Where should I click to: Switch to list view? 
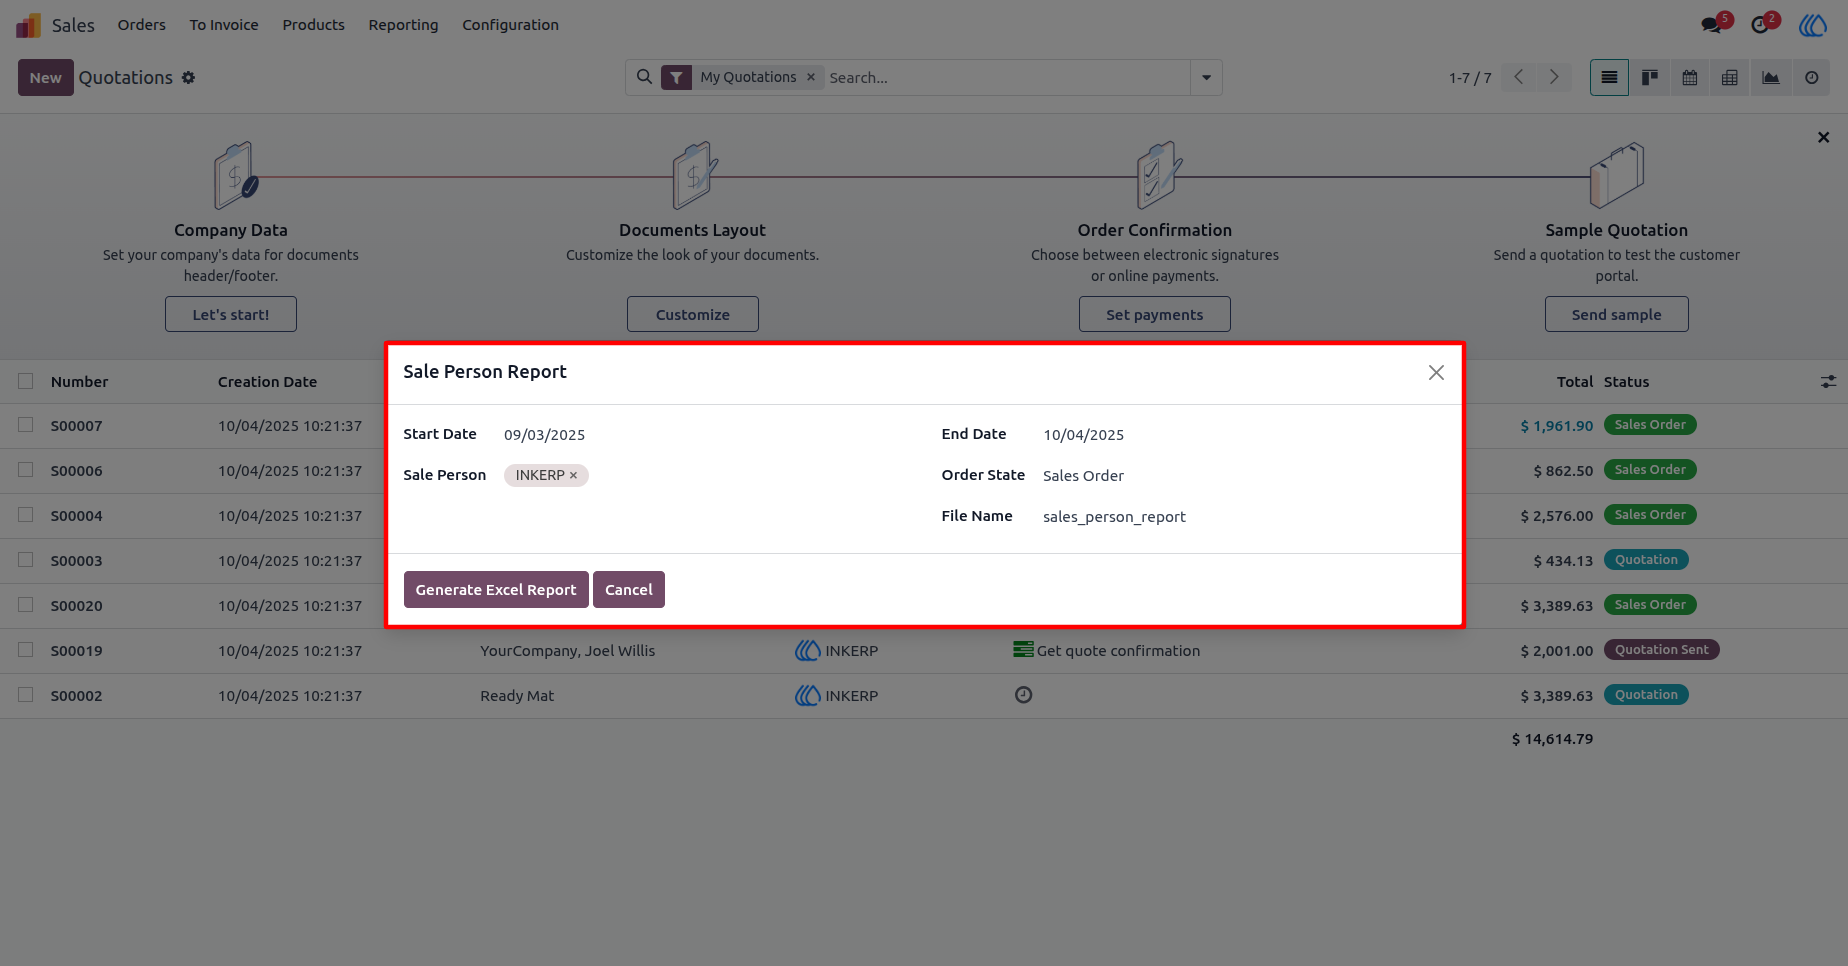1609,78
